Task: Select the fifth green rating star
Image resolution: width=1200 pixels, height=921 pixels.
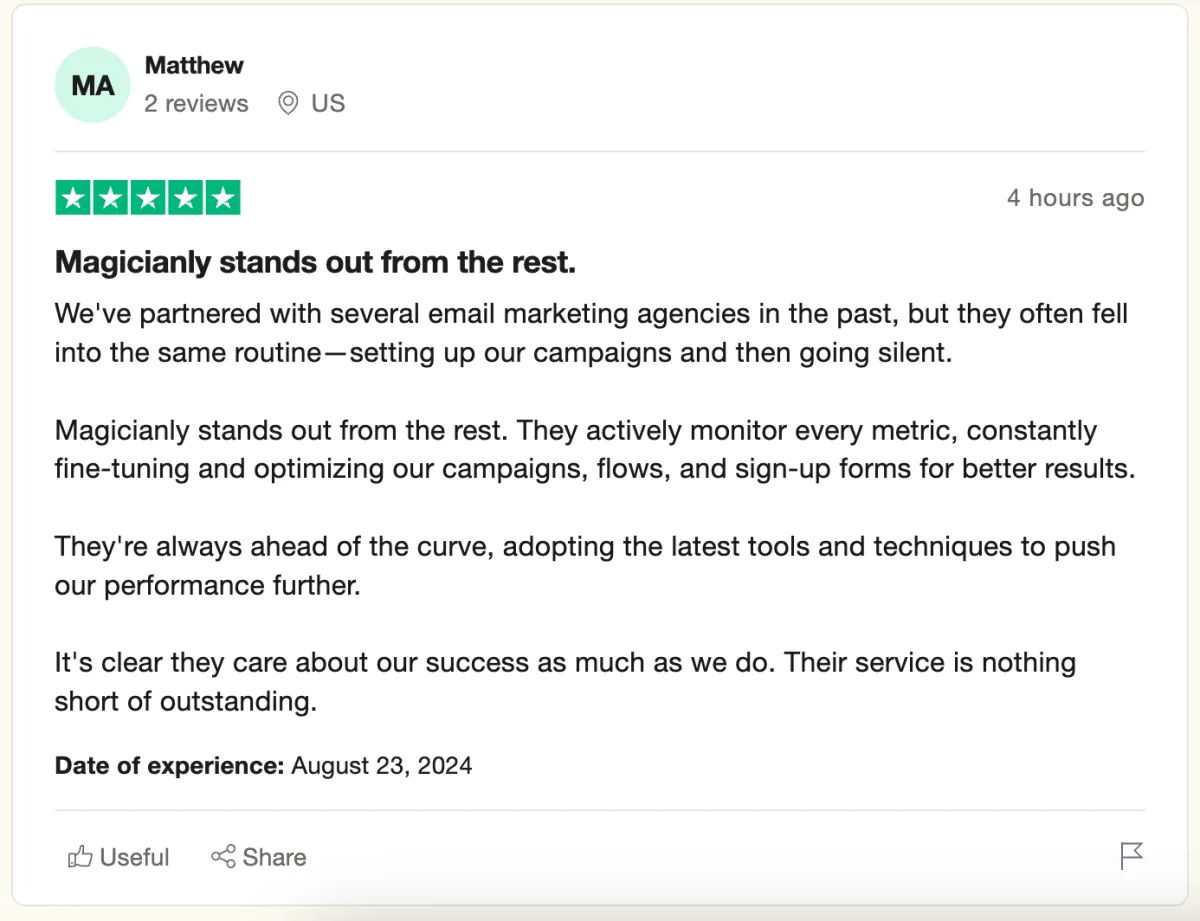Action: 222,198
